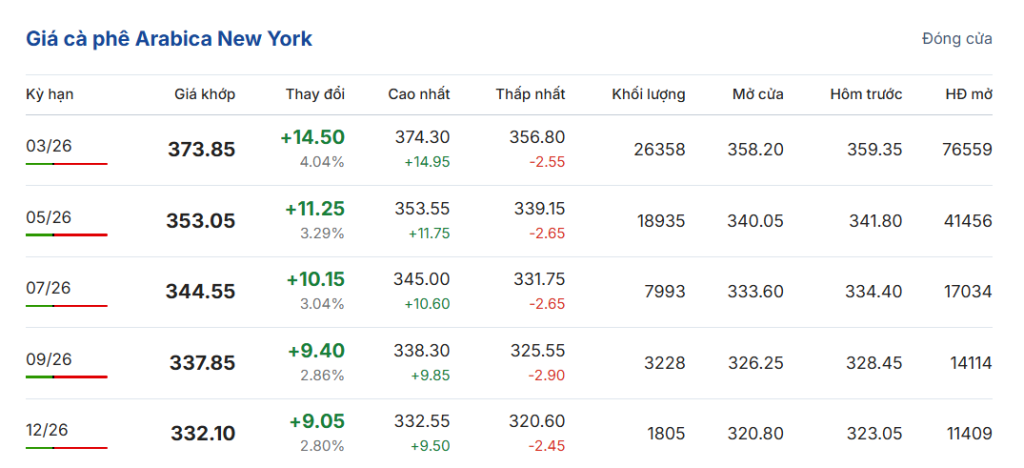
Task: Click the 332.10 price for 12/26
Action: [x=203, y=434]
